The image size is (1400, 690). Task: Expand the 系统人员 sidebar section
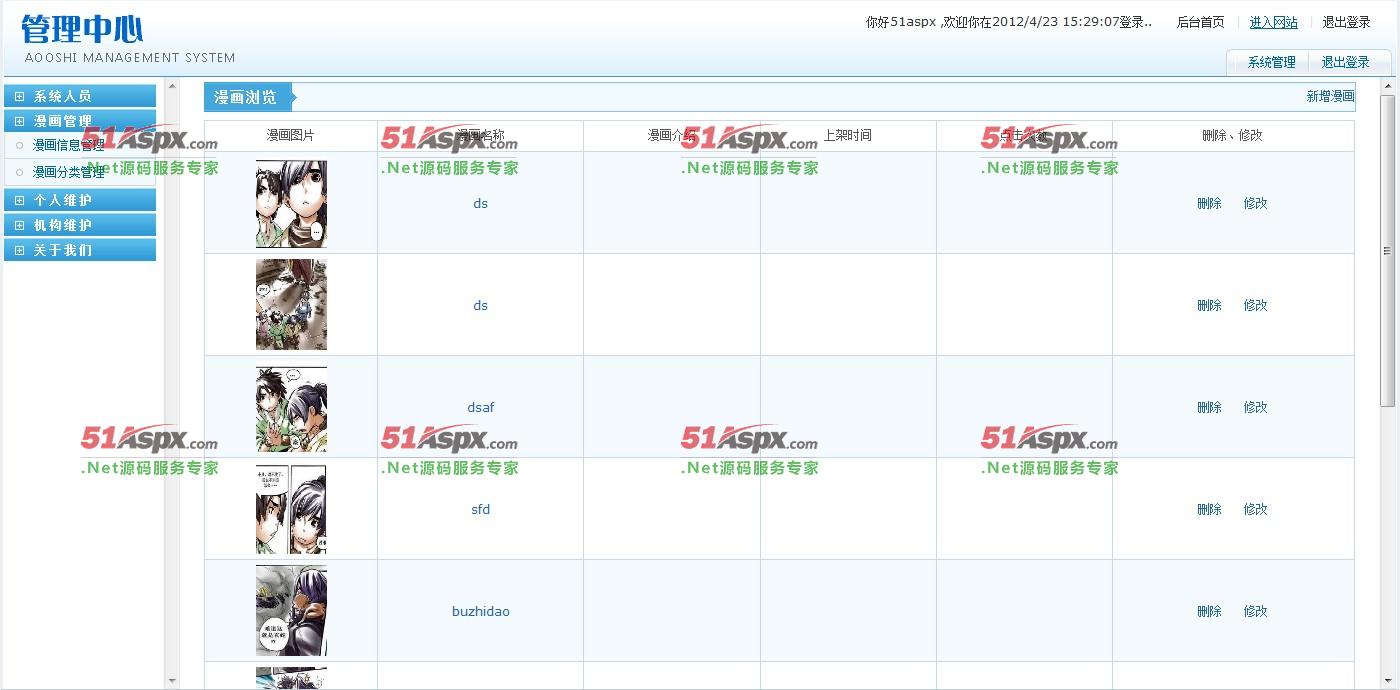pyautogui.click(x=80, y=96)
